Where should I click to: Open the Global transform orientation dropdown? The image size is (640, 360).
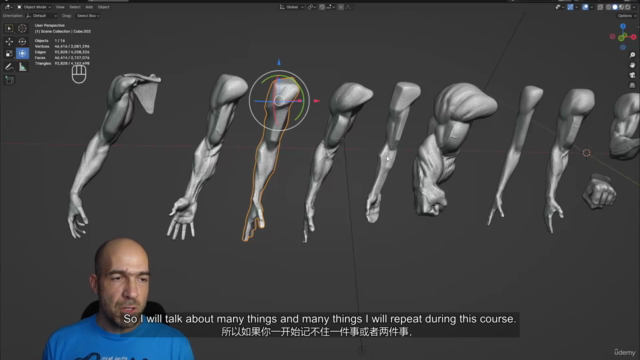pyautogui.click(x=291, y=7)
